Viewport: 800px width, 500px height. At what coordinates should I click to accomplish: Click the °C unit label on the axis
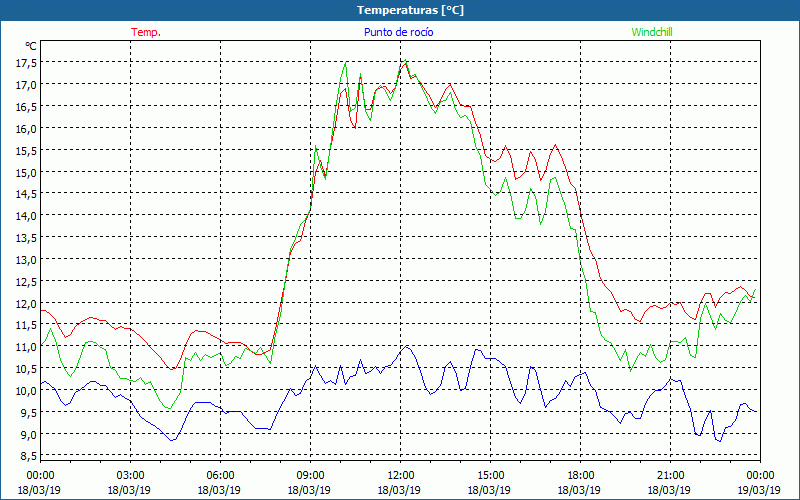click(31, 46)
